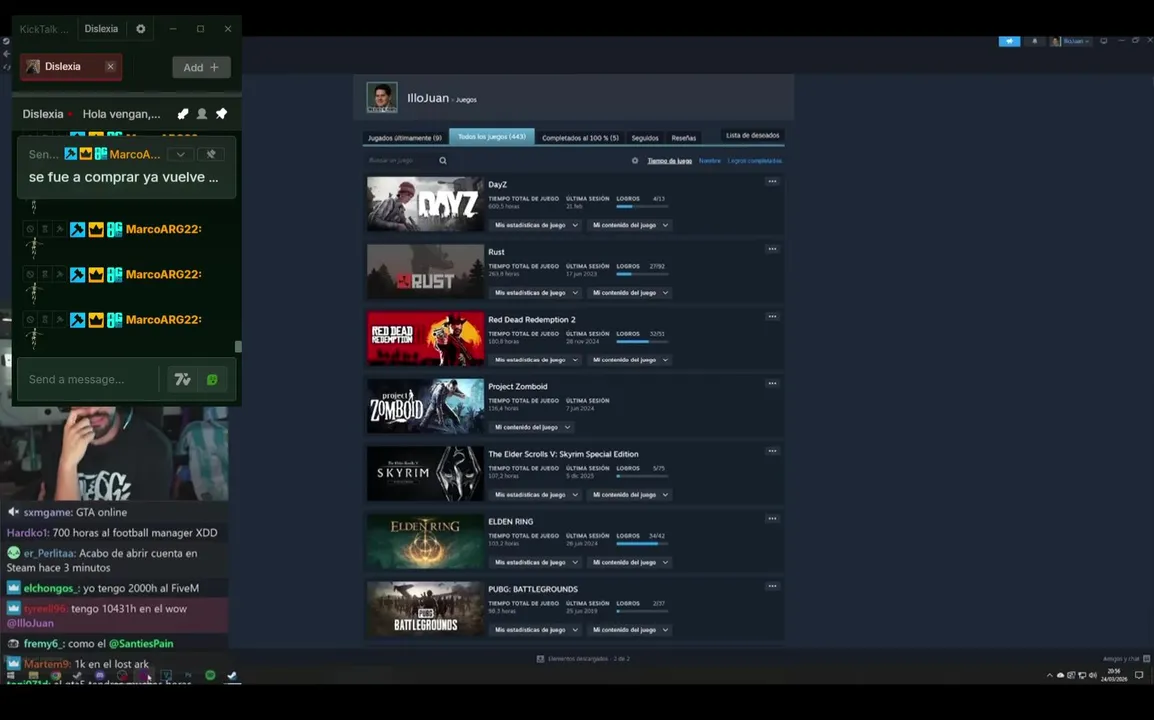Viewport: 1154px width, 720px height.
Task: Ban icon on first MarcoARG22 message
Action: tap(30, 229)
